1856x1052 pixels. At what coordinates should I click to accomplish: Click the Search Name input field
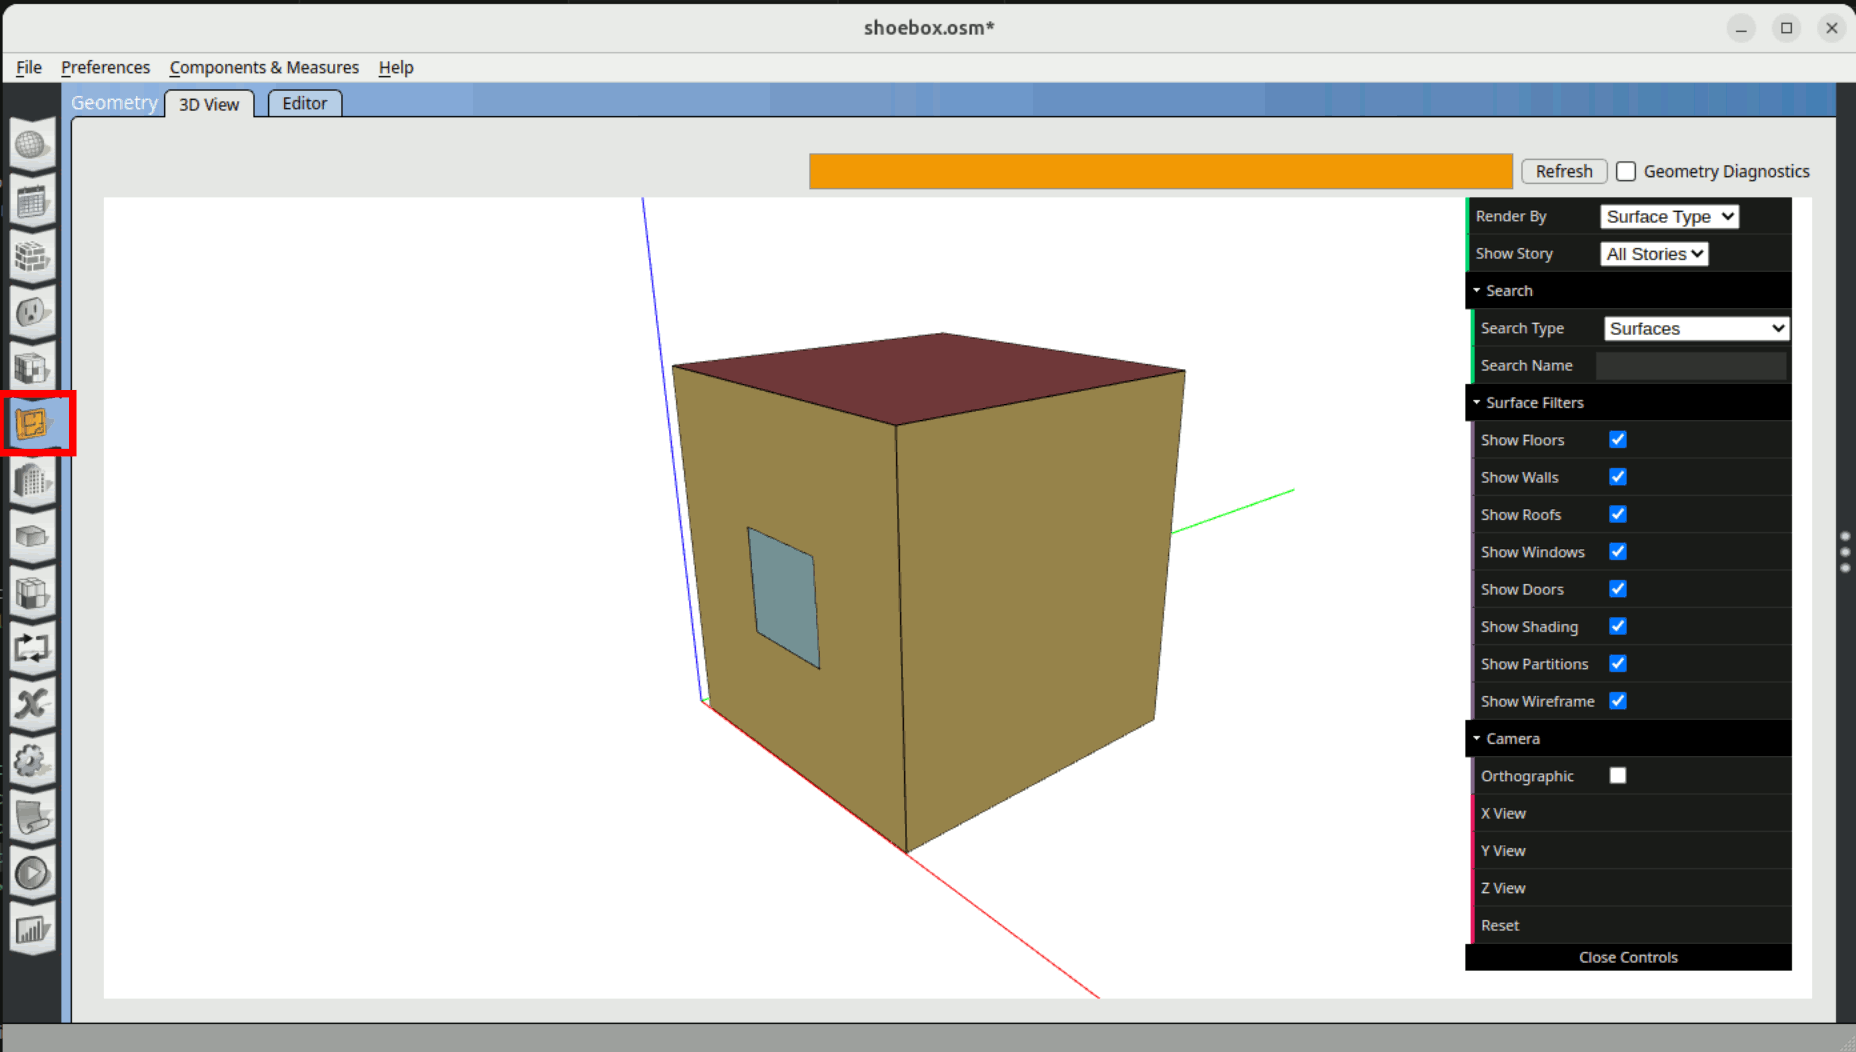[1690, 366]
